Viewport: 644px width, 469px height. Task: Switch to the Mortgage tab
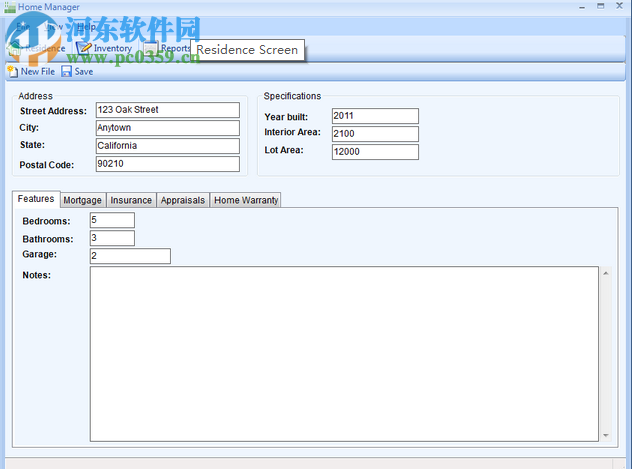pyautogui.click(x=83, y=200)
